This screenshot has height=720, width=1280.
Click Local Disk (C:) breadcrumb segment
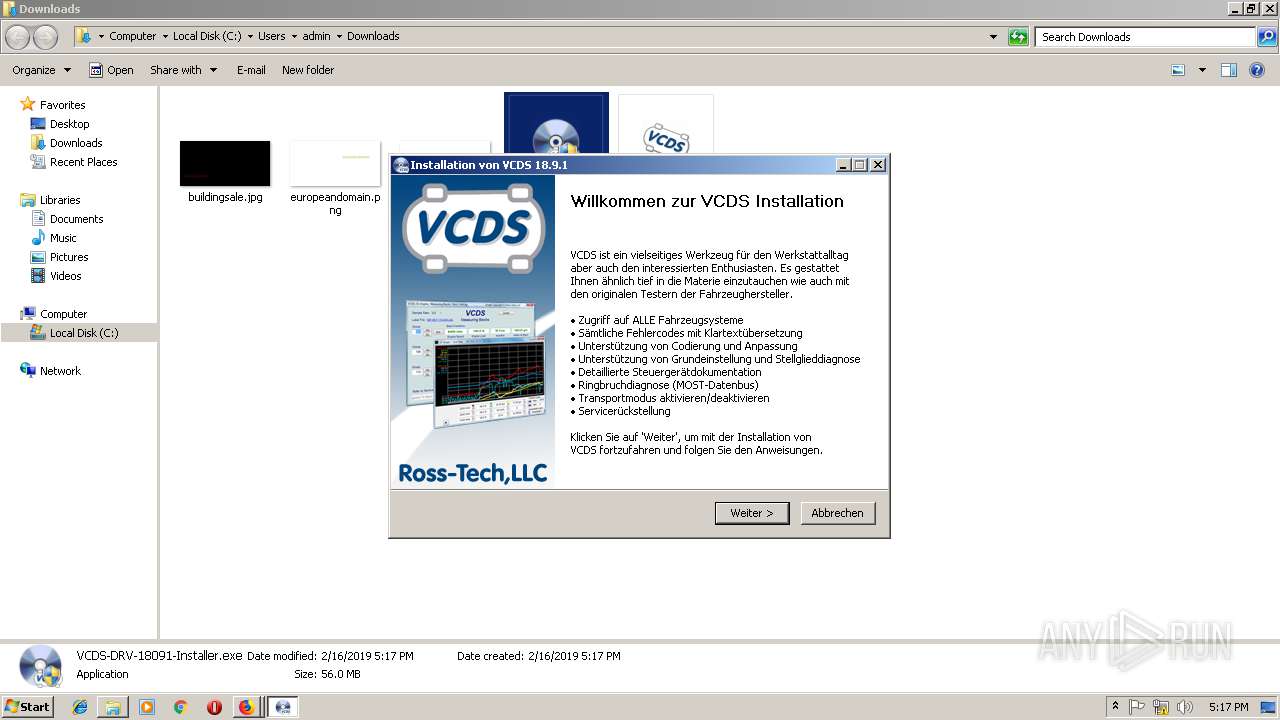tap(207, 36)
